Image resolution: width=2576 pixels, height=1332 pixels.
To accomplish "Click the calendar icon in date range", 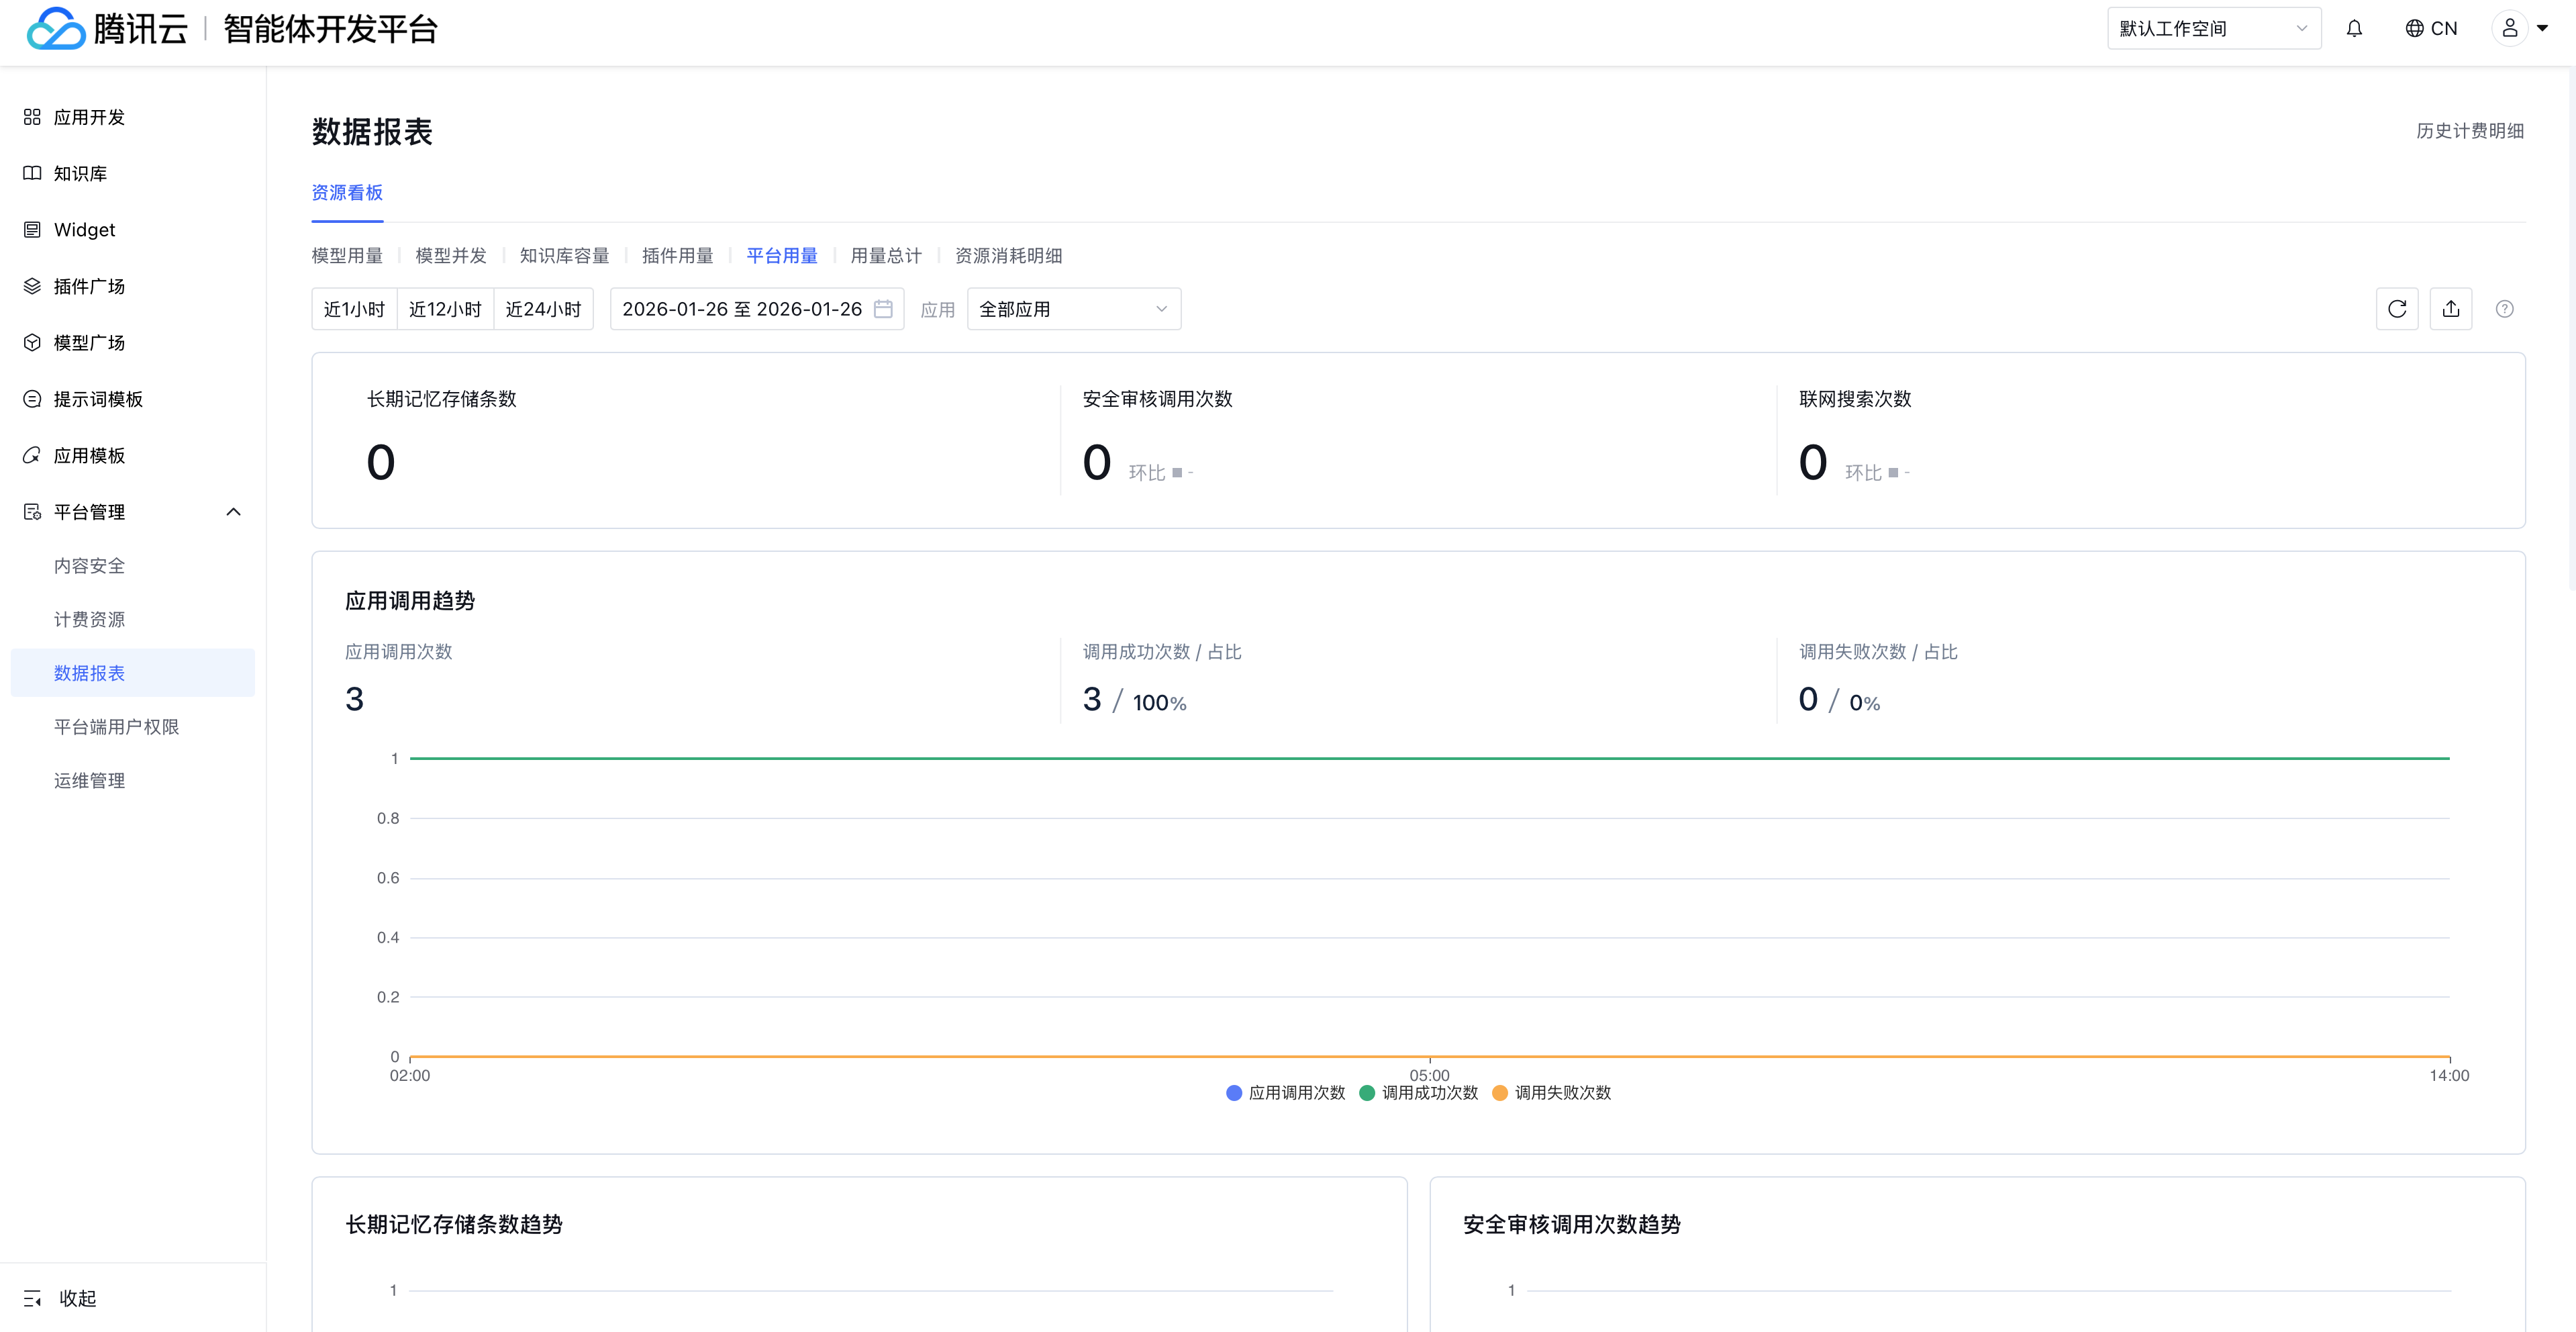I will tap(883, 309).
